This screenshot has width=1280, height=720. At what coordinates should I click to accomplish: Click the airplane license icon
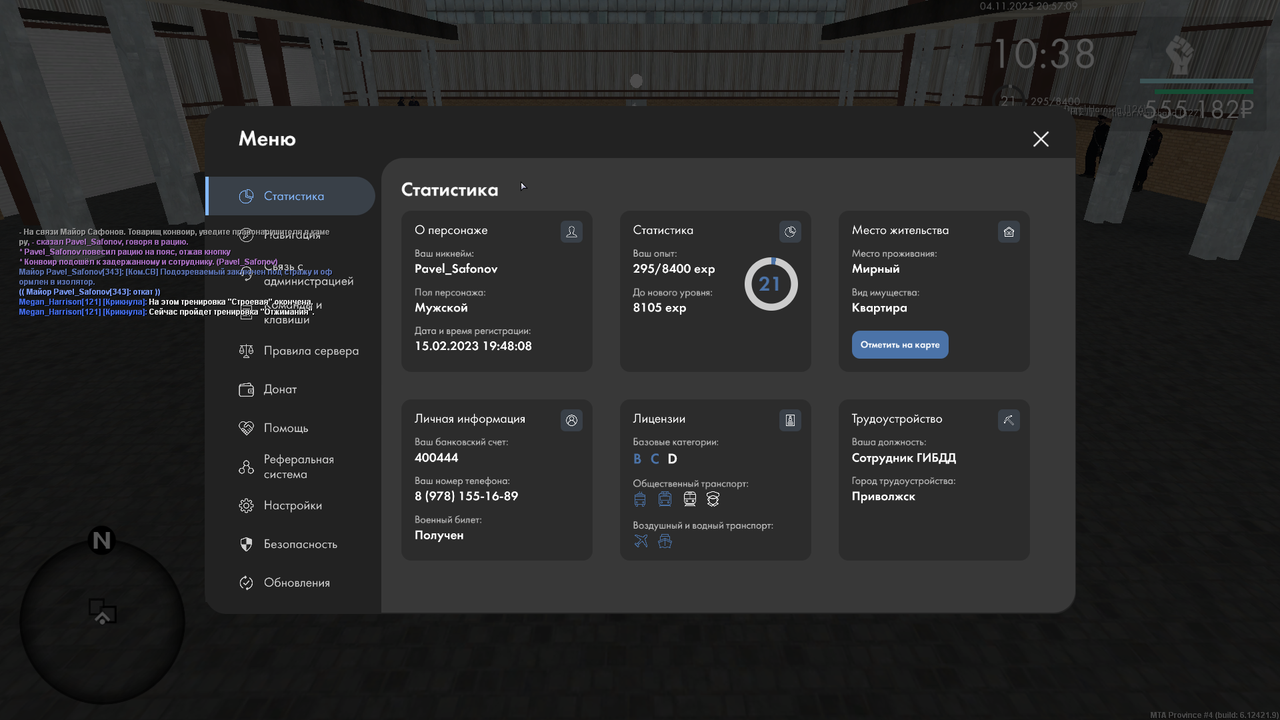click(641, 541)
